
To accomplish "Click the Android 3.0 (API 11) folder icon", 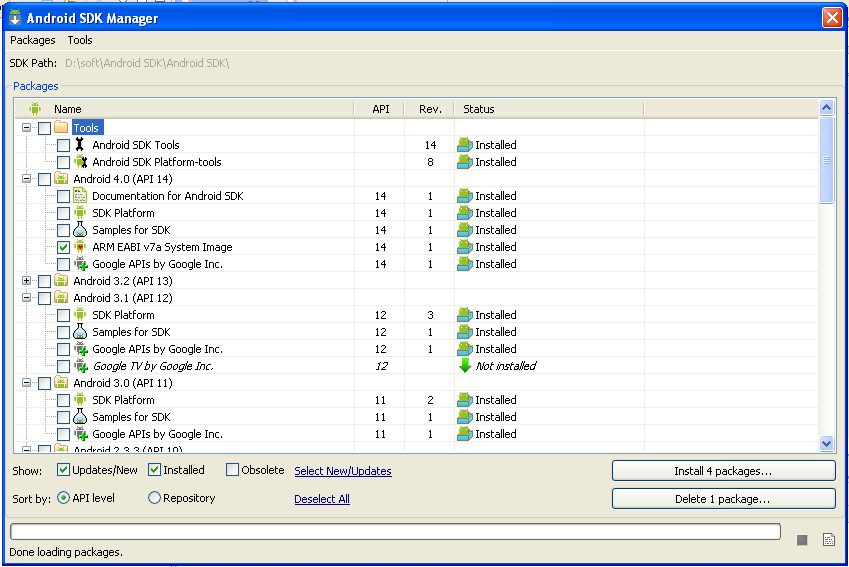I will pyautogui.click(x=61, y=382).
